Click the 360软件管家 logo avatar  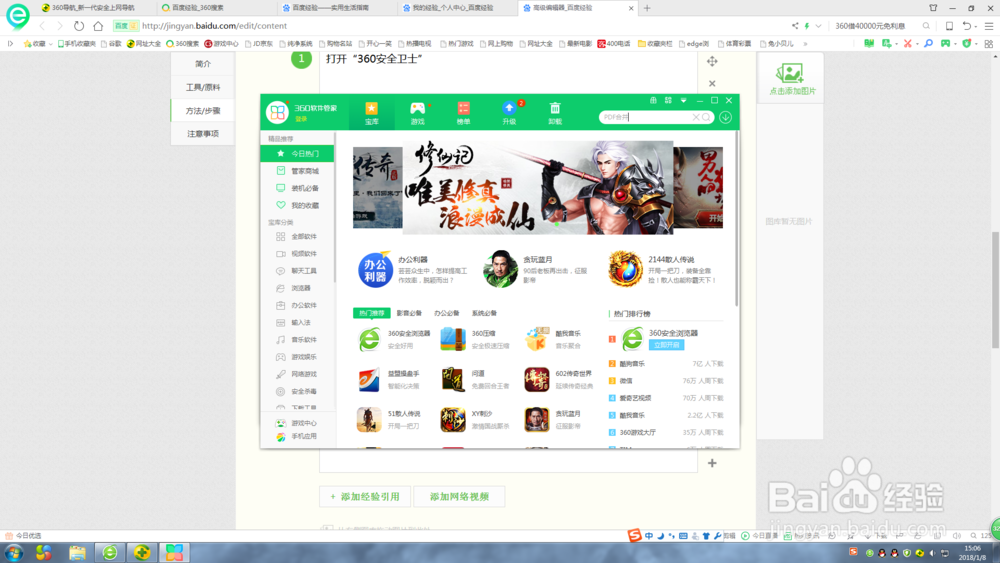[x=277, y=113]
